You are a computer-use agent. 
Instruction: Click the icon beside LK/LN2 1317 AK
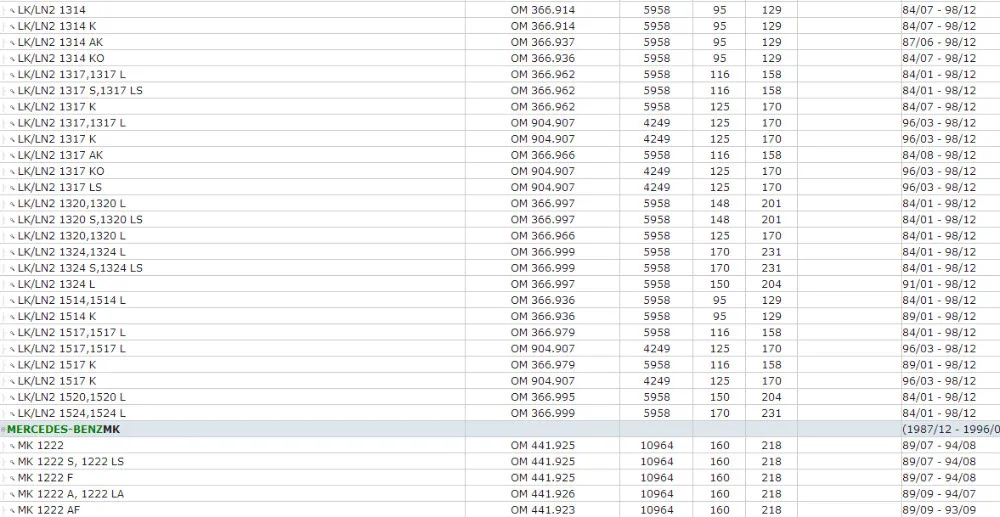pyautogui.click(x=12, y=156)
